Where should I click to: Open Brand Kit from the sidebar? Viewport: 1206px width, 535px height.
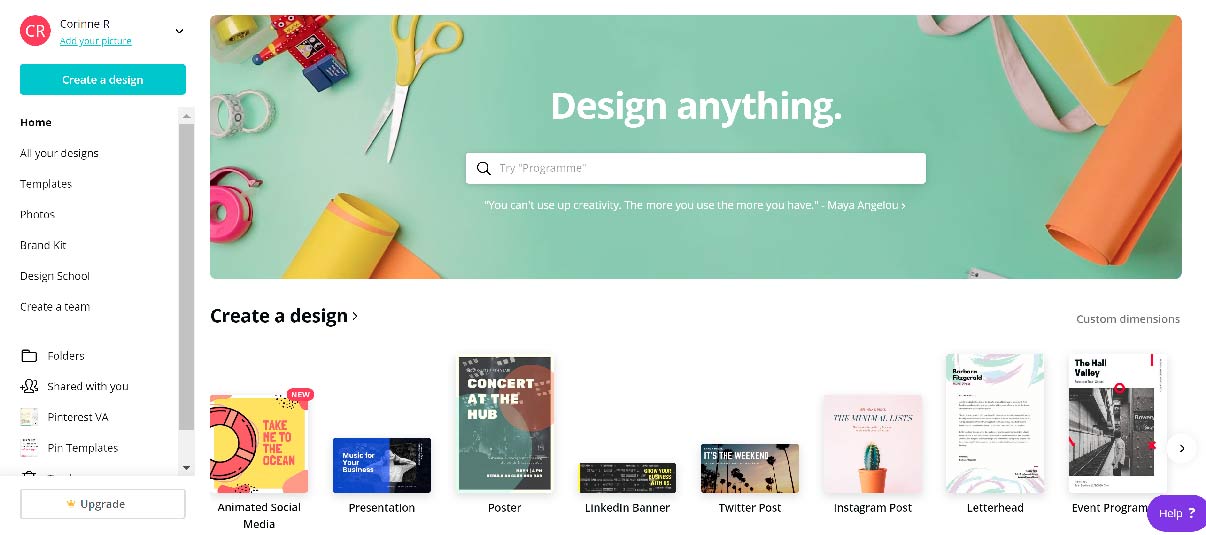(43, 245)
